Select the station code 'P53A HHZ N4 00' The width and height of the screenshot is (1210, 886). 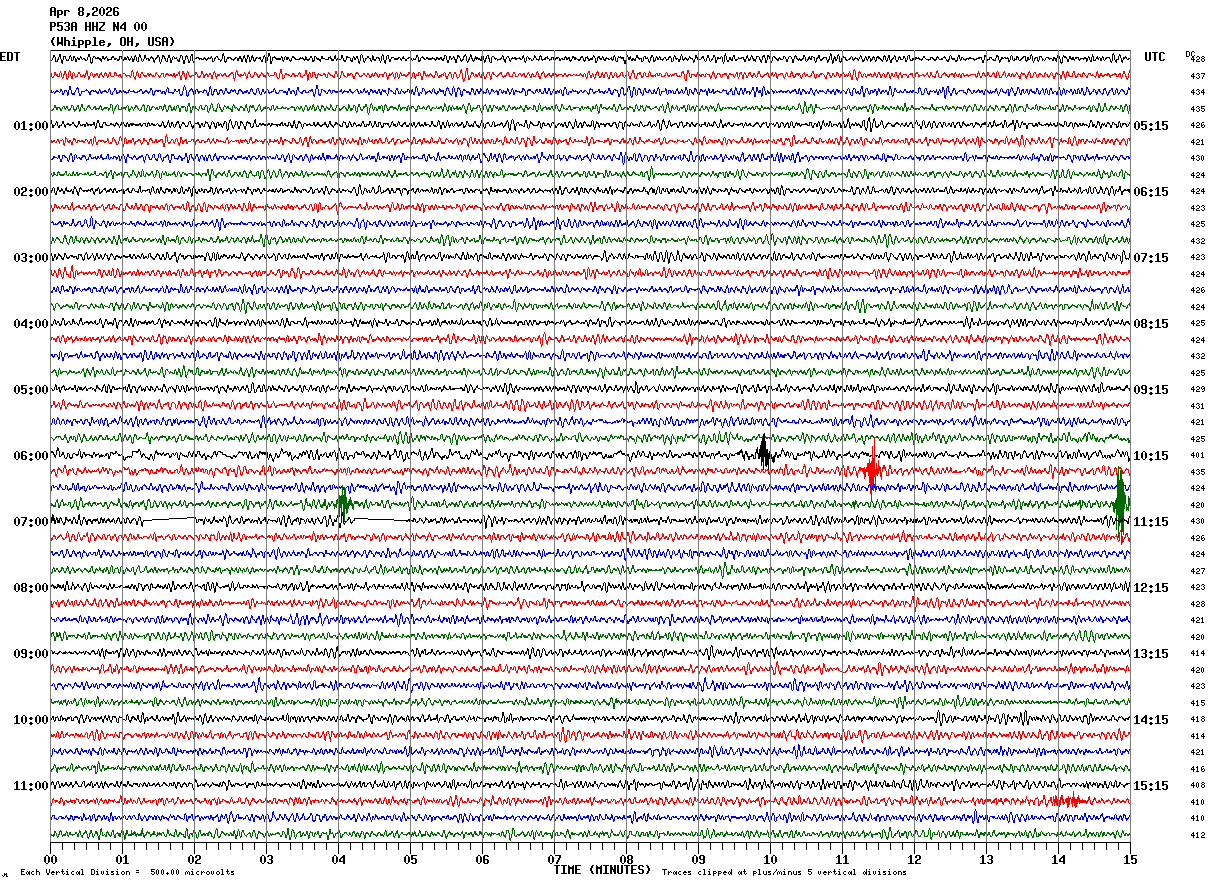(x=98, y=27)
